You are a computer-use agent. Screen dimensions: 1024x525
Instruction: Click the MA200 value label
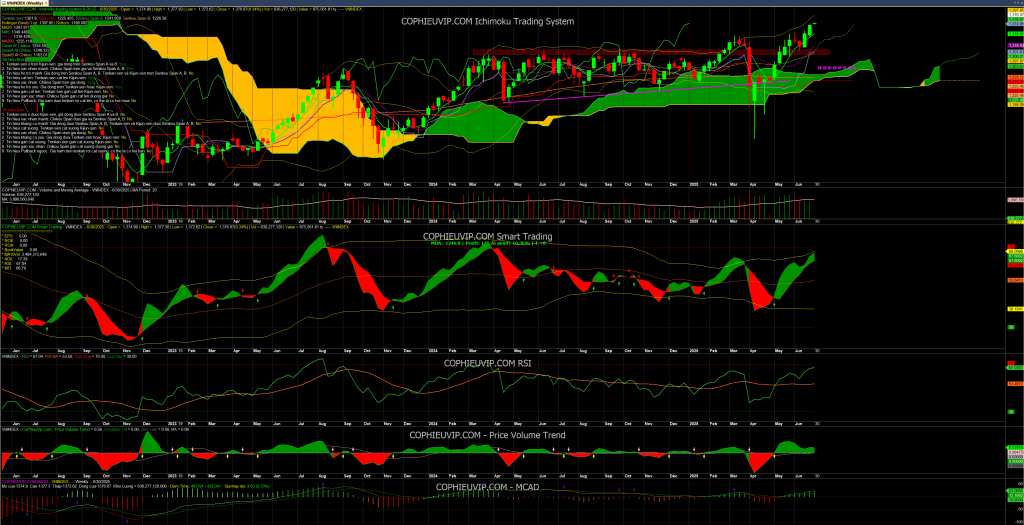17,41
